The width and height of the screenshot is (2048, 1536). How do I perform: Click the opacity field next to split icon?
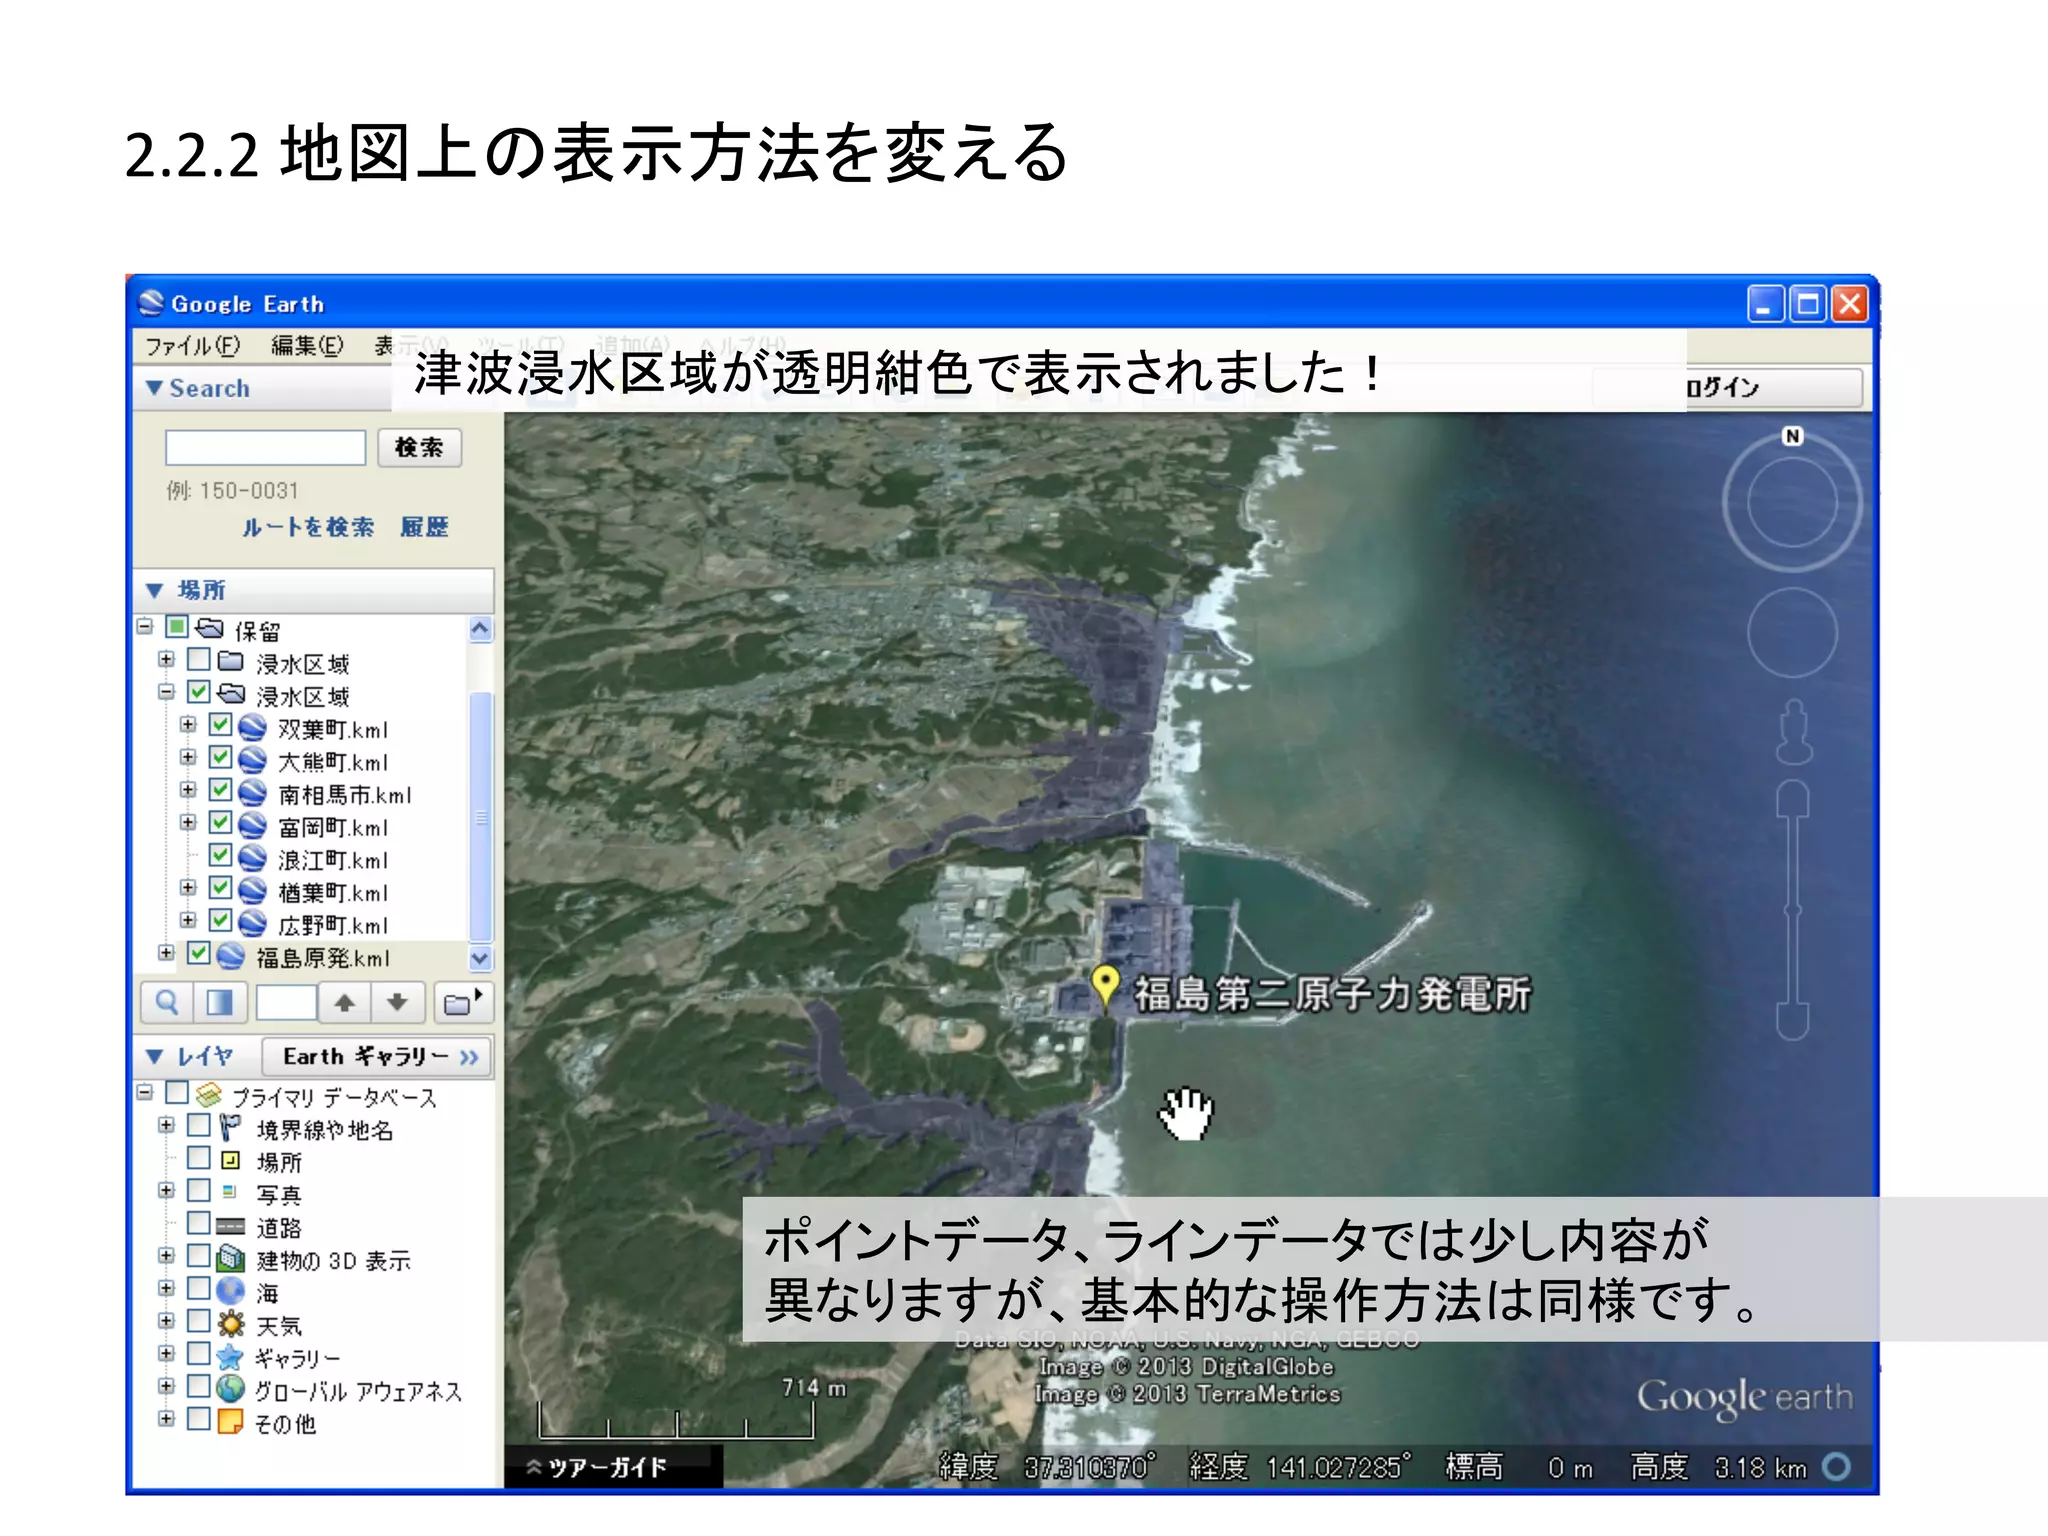coord(286,1002)
